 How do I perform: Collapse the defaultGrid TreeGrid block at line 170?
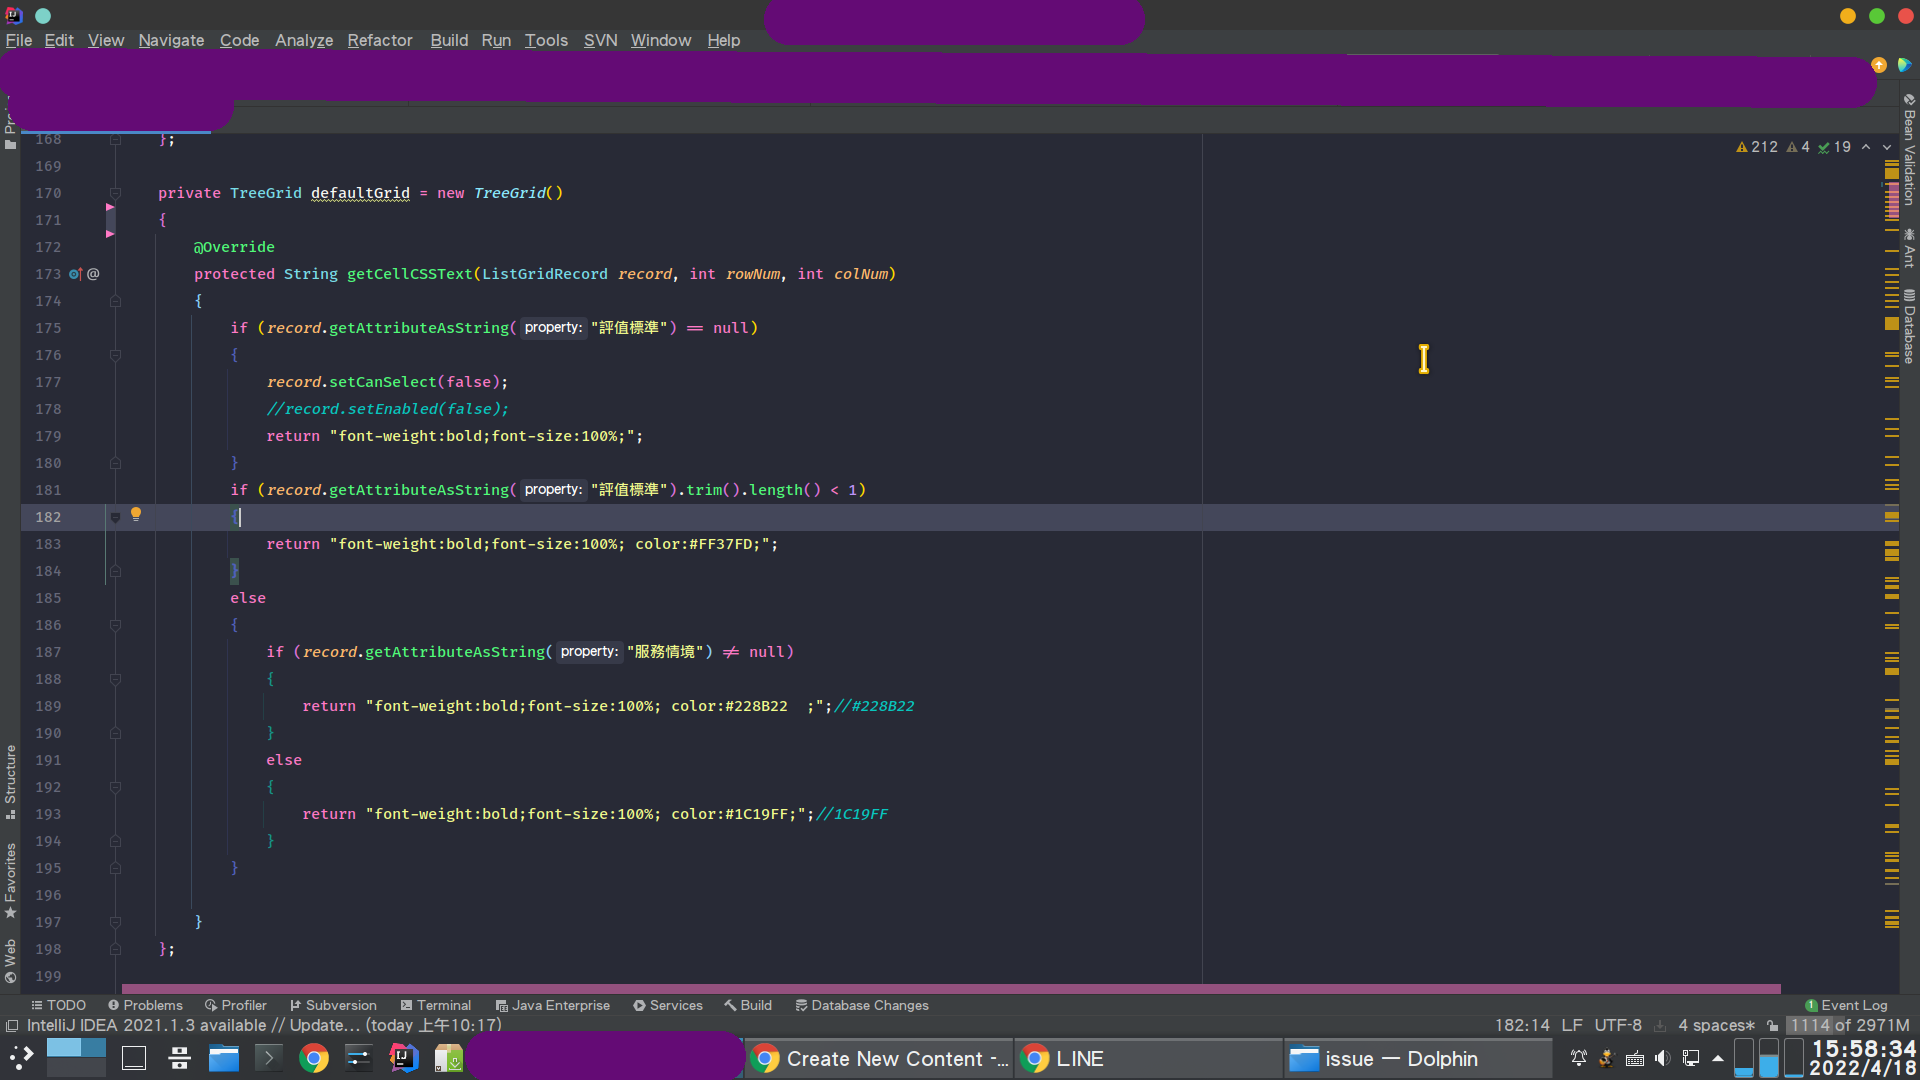[x=115, y=193]
